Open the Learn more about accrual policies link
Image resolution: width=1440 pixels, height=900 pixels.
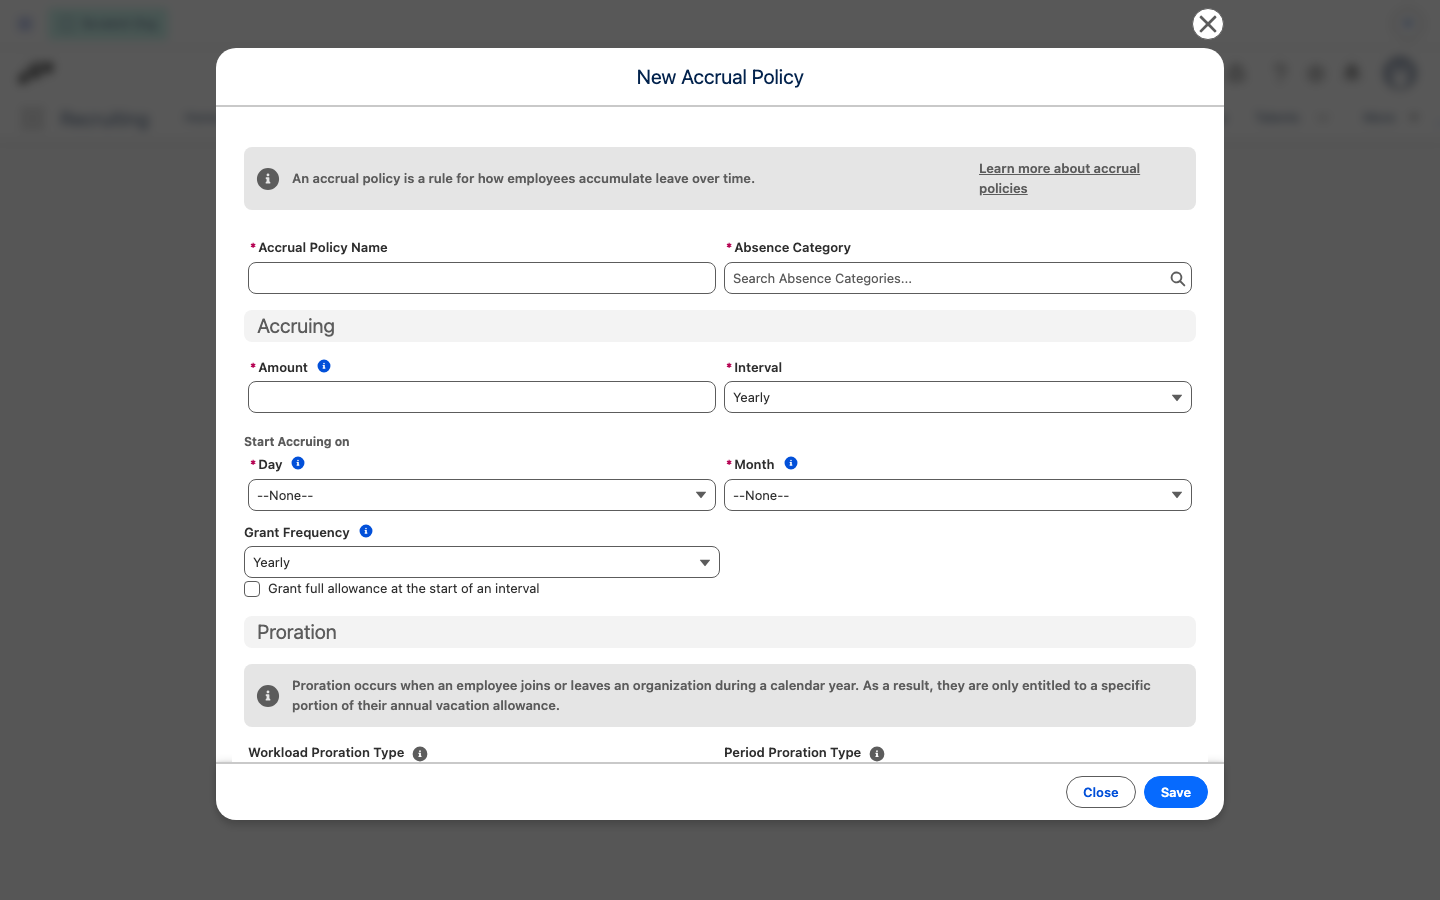click(x=1059, y=179)
